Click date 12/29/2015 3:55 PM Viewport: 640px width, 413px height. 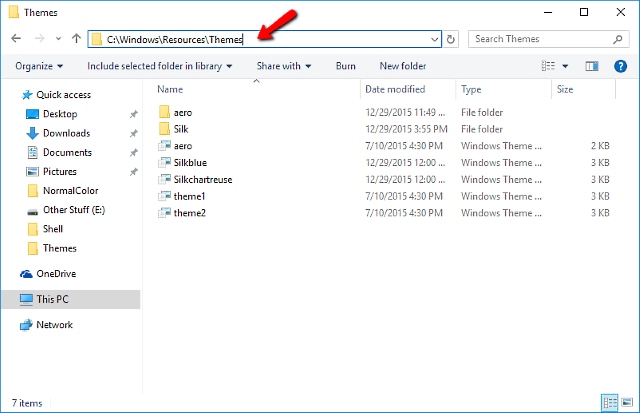[406, 129]
